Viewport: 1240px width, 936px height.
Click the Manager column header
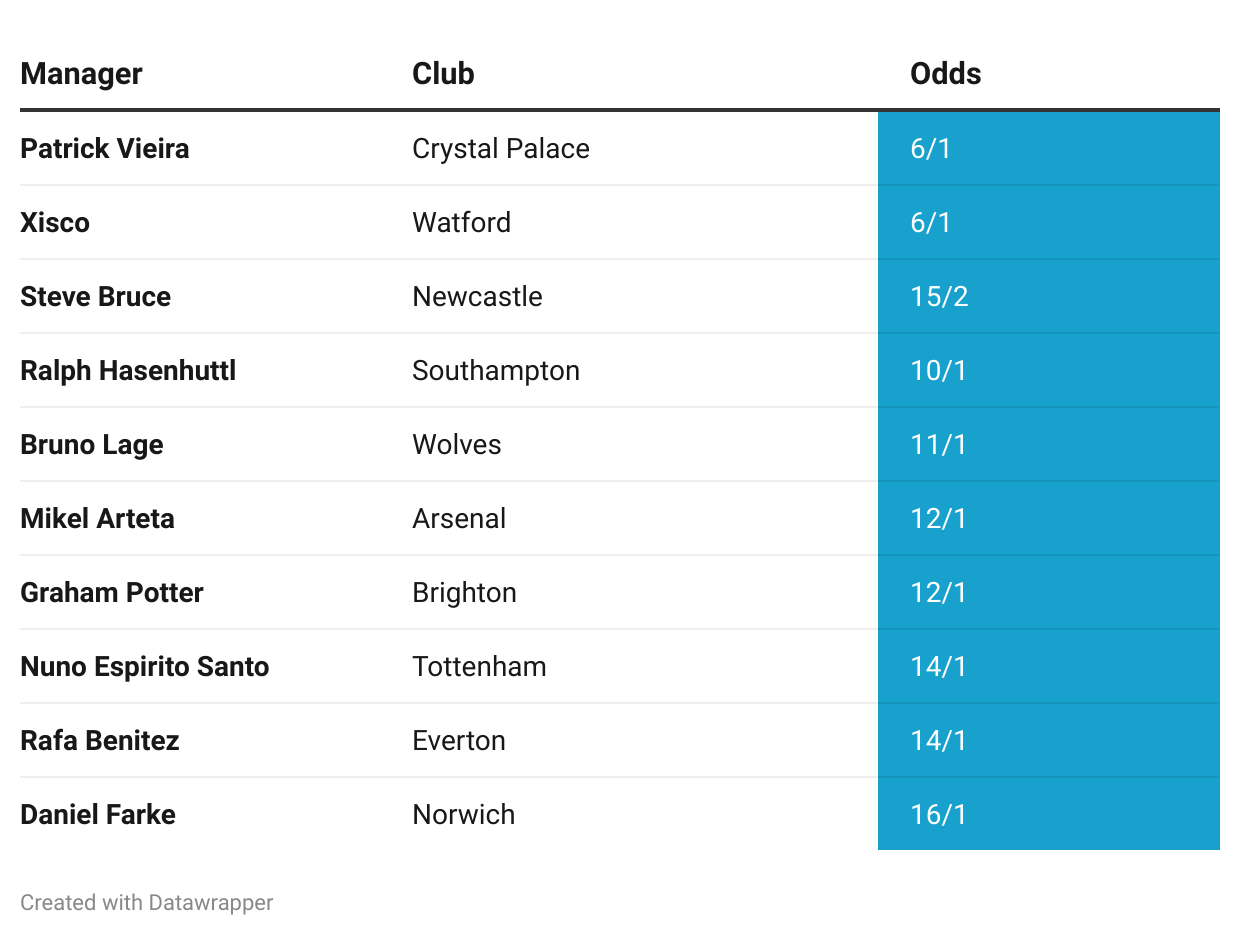82,74
